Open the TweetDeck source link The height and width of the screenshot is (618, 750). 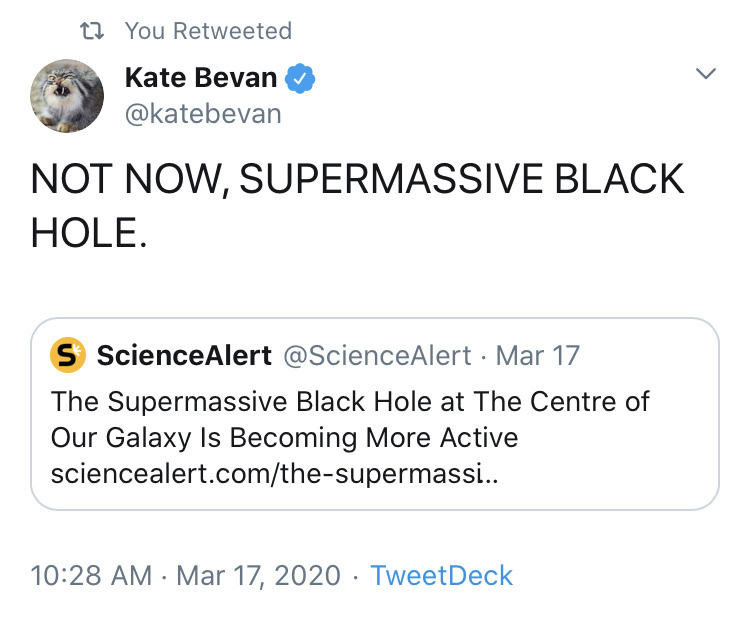(x=441, y=575)
